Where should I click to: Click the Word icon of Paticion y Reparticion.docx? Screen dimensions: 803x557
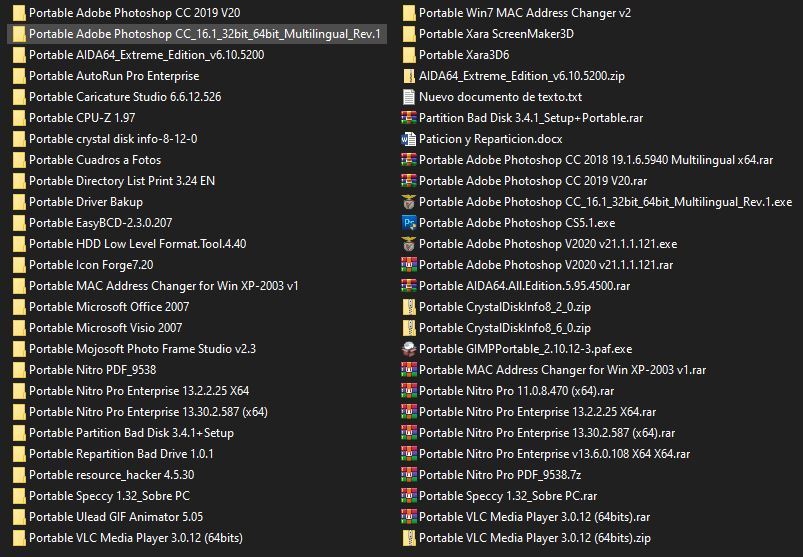408,139
